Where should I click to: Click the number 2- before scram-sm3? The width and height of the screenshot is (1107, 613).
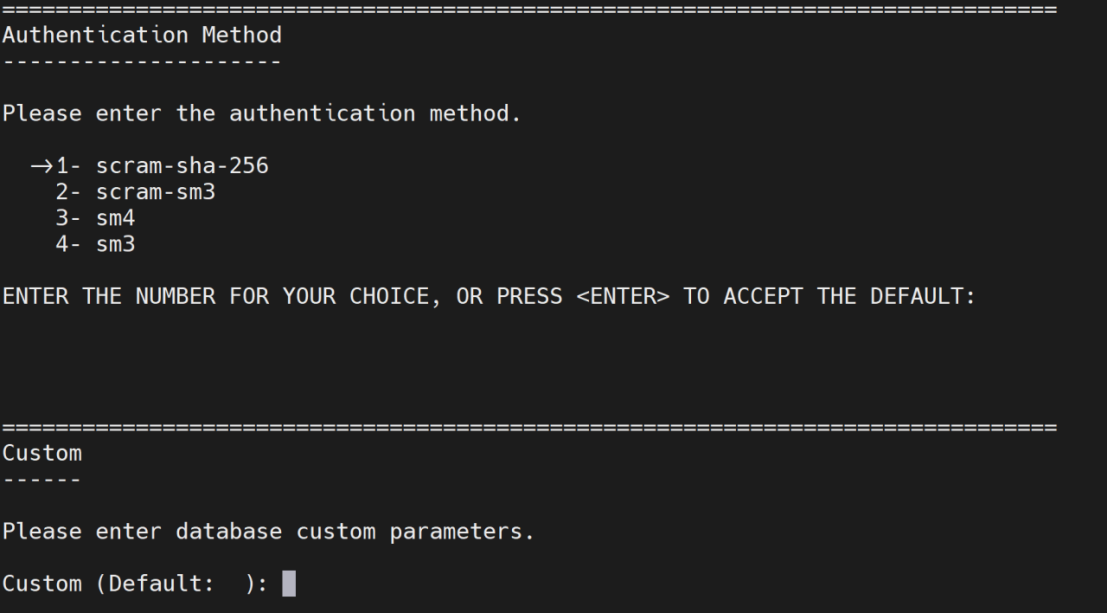(68, 192)
